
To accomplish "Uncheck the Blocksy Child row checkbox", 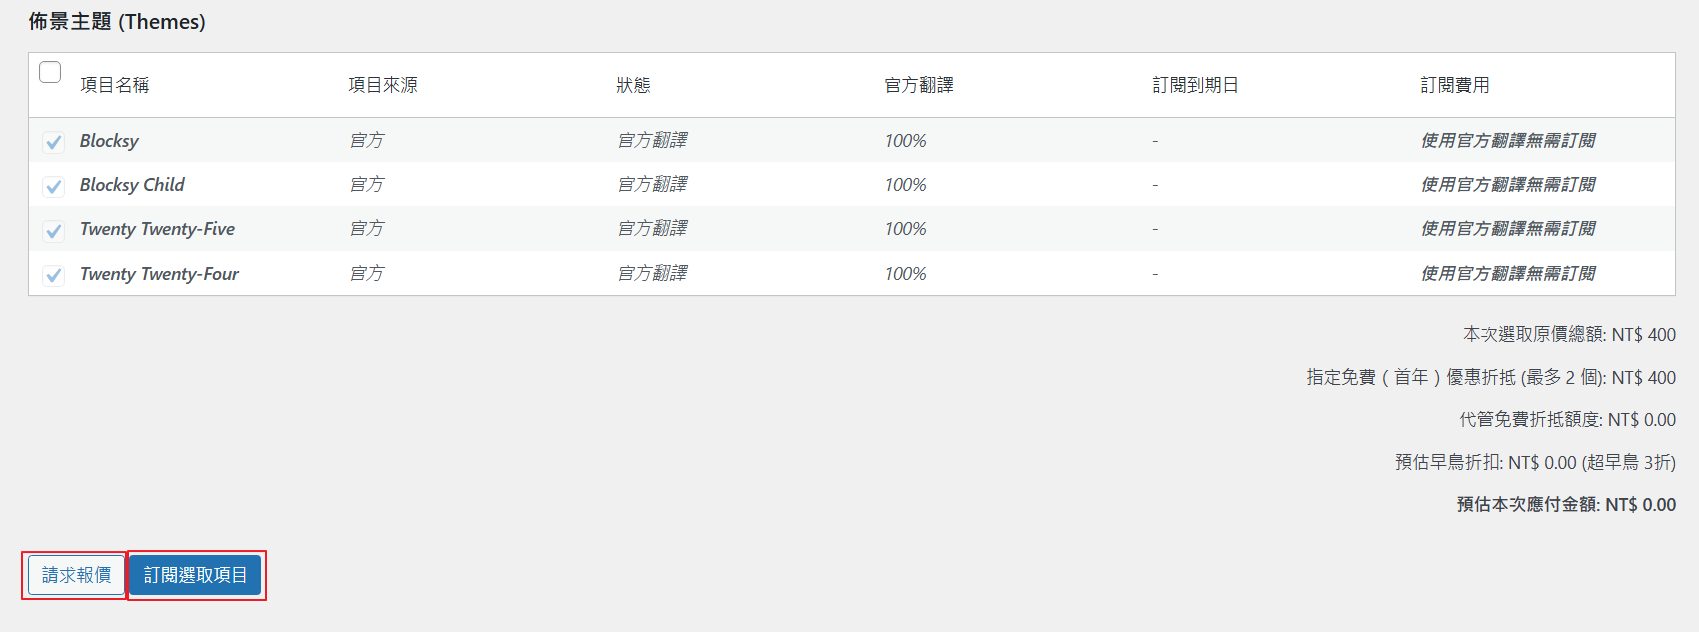I will [x=54, y=186].
